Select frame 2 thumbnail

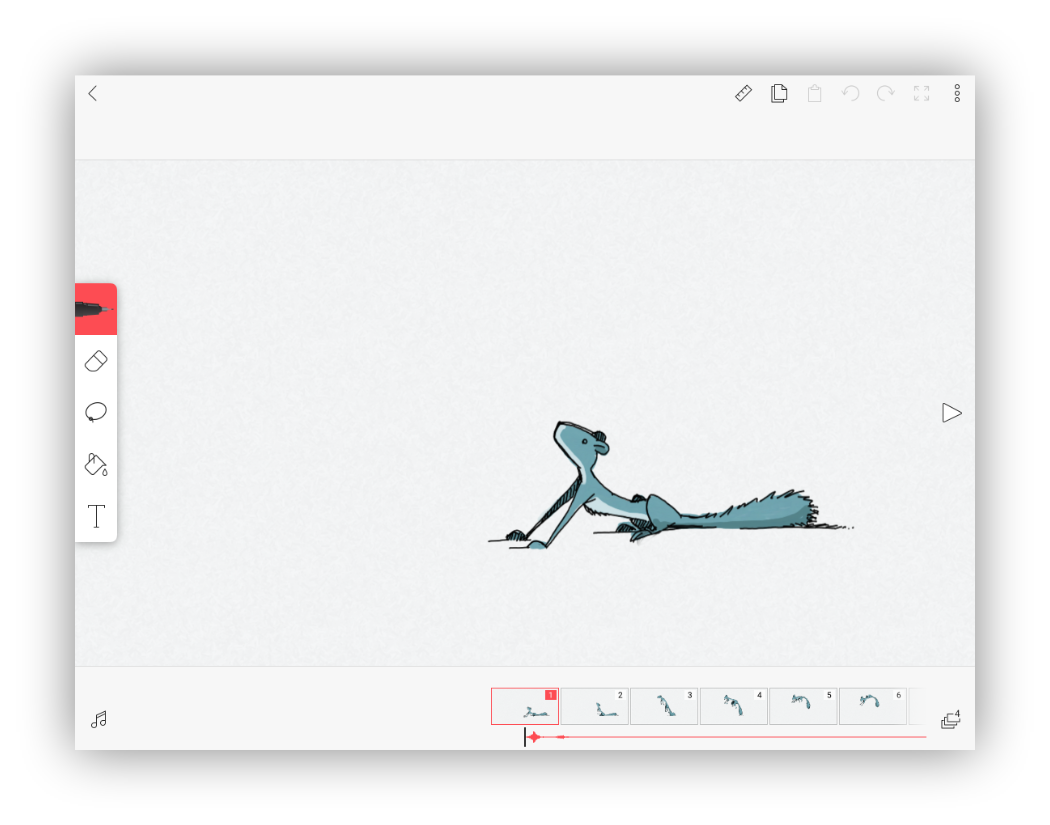(595, 706)
